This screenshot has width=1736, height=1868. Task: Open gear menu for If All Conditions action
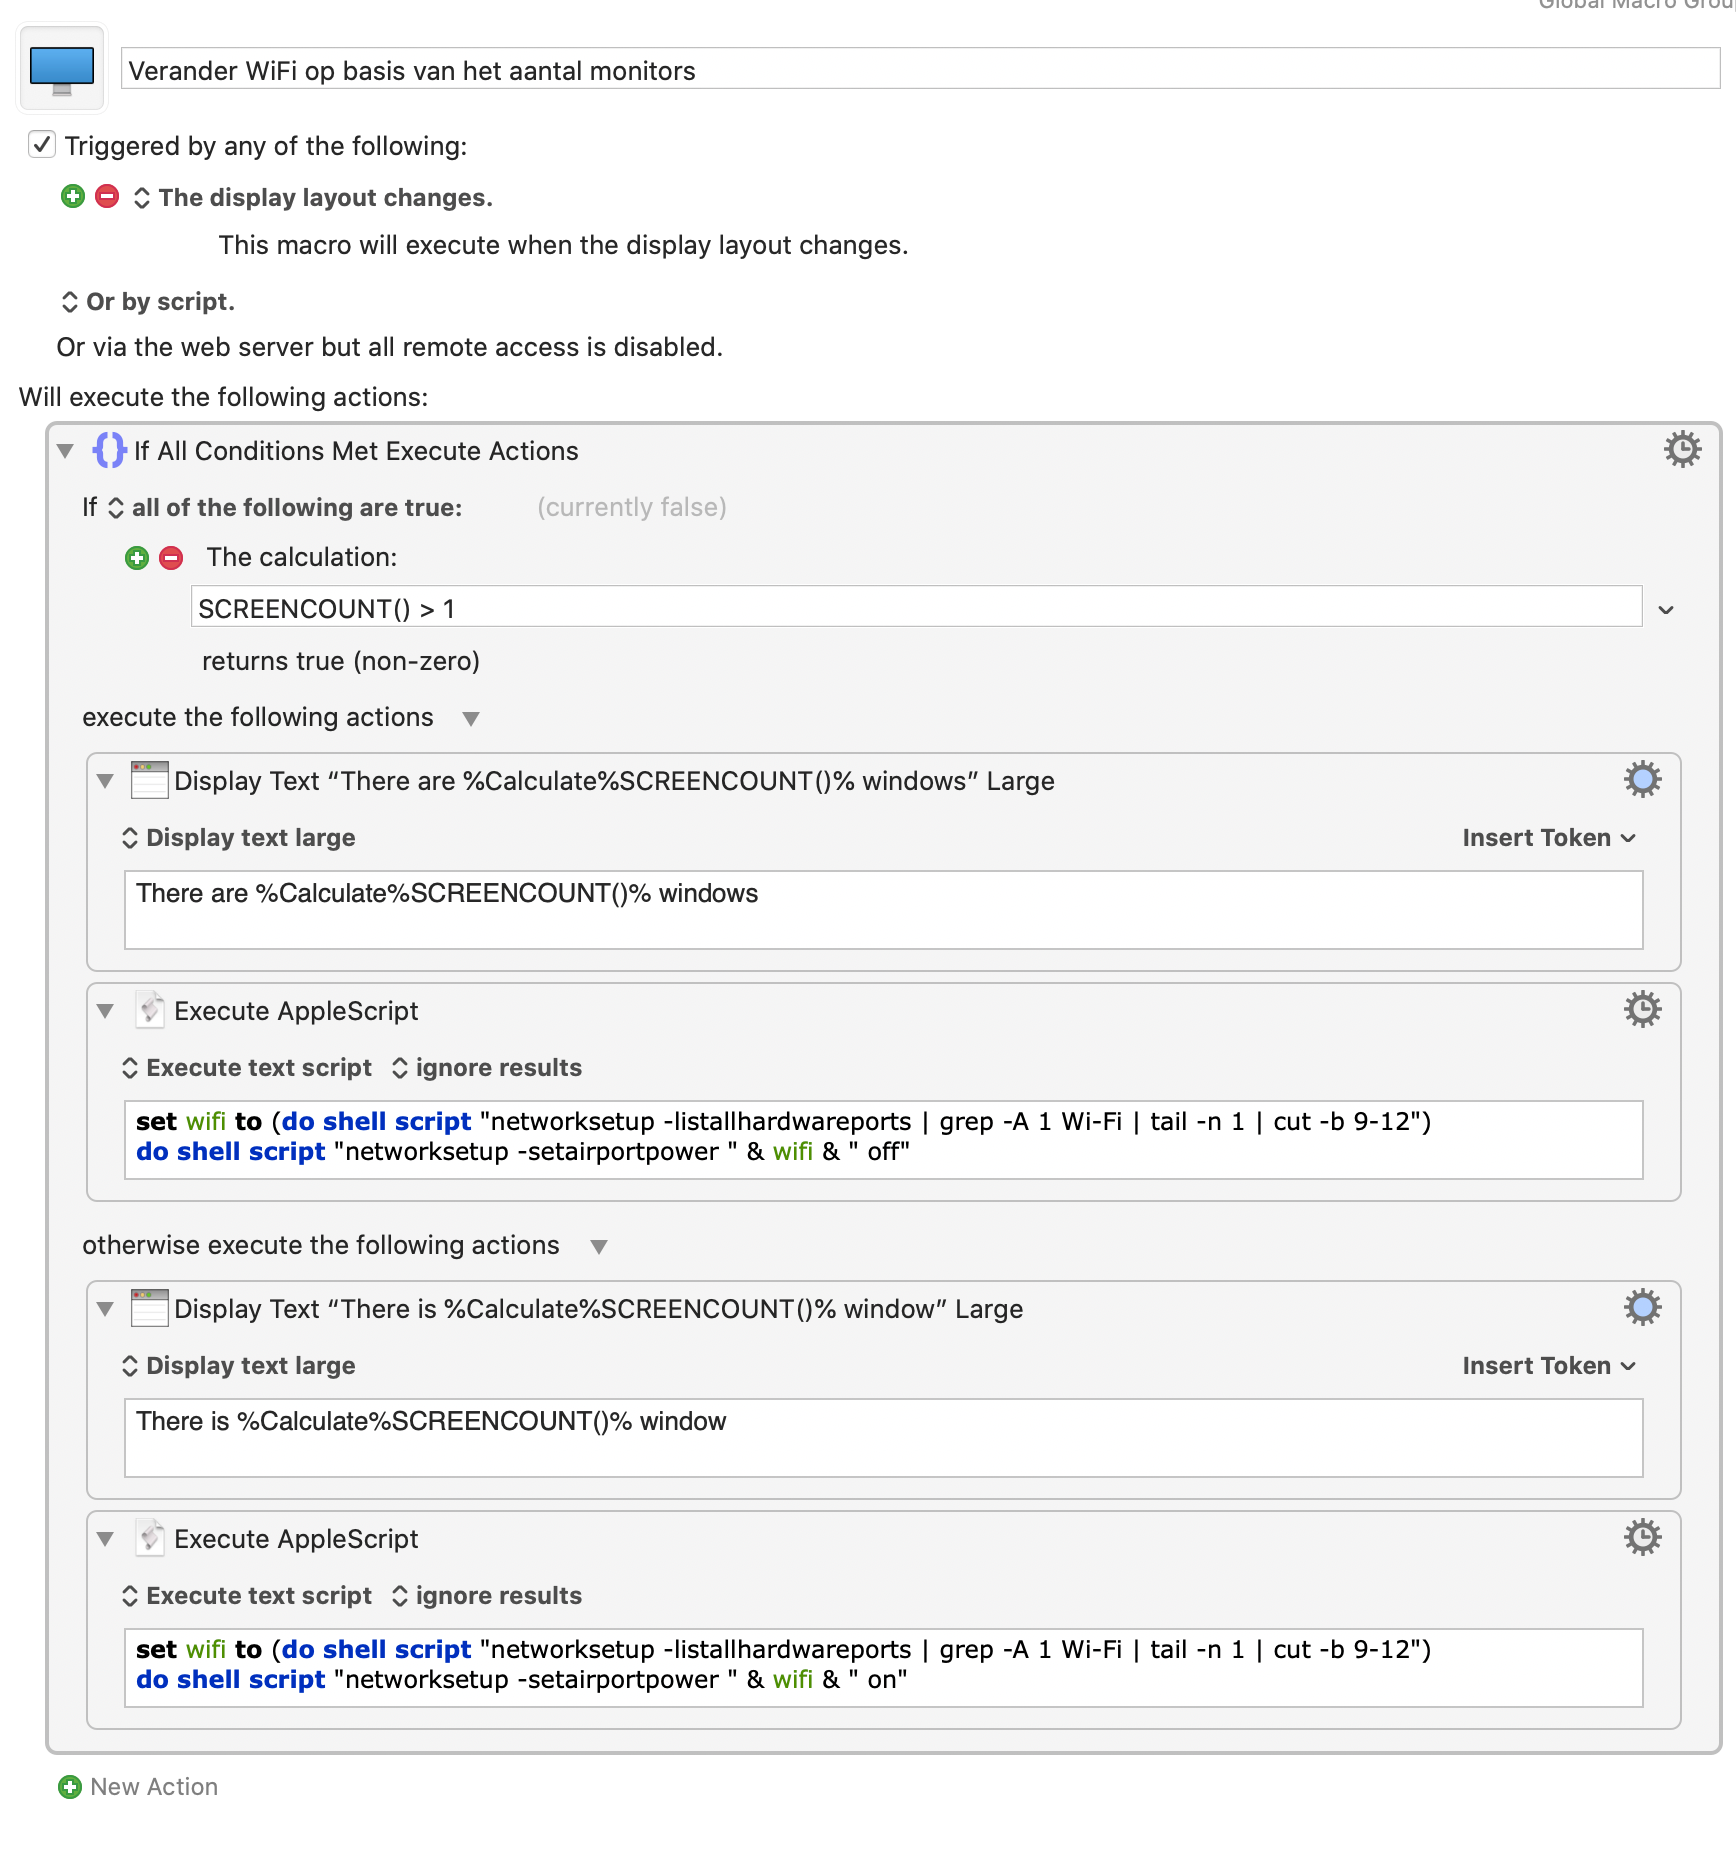pyautogui.click(x=1682, y=450)
